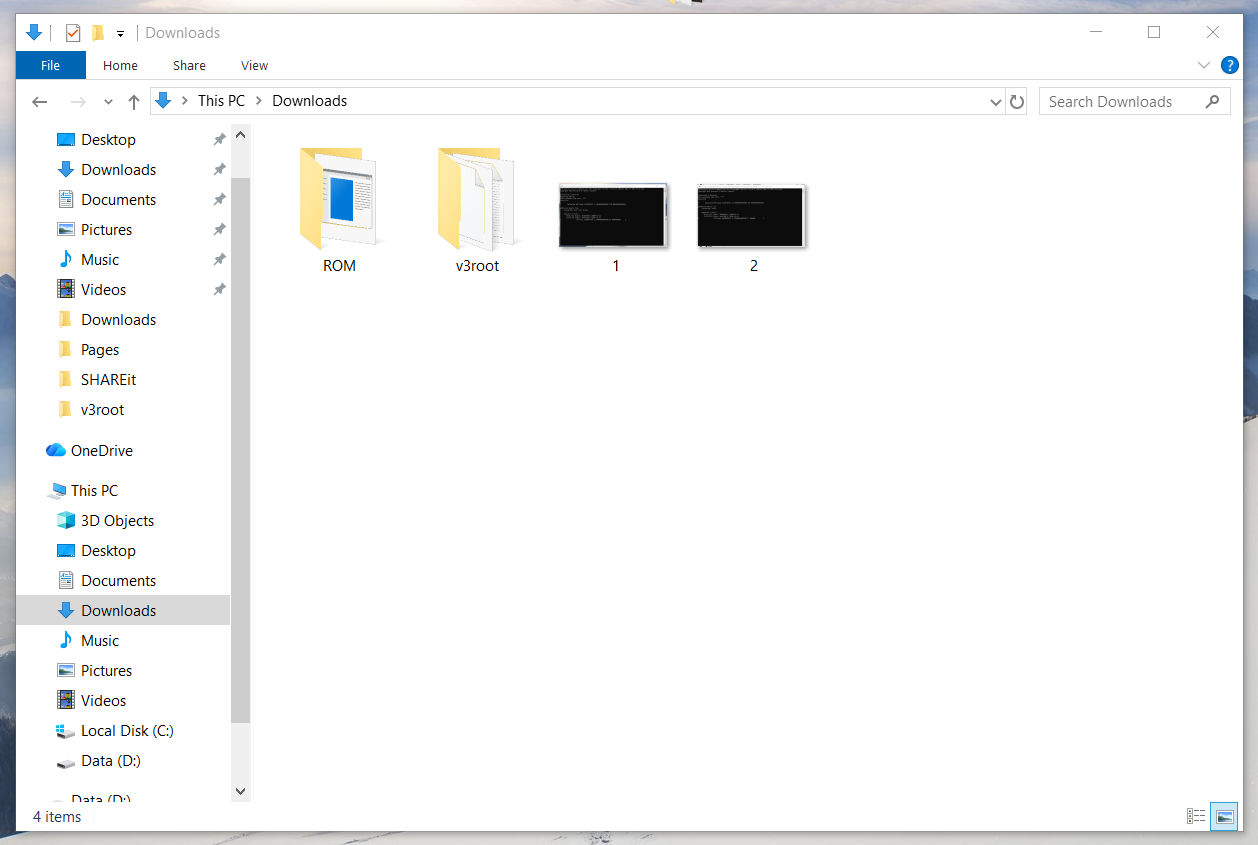Select the image thumbnail named 2
Screen dimensions: 1258x845
753,228
